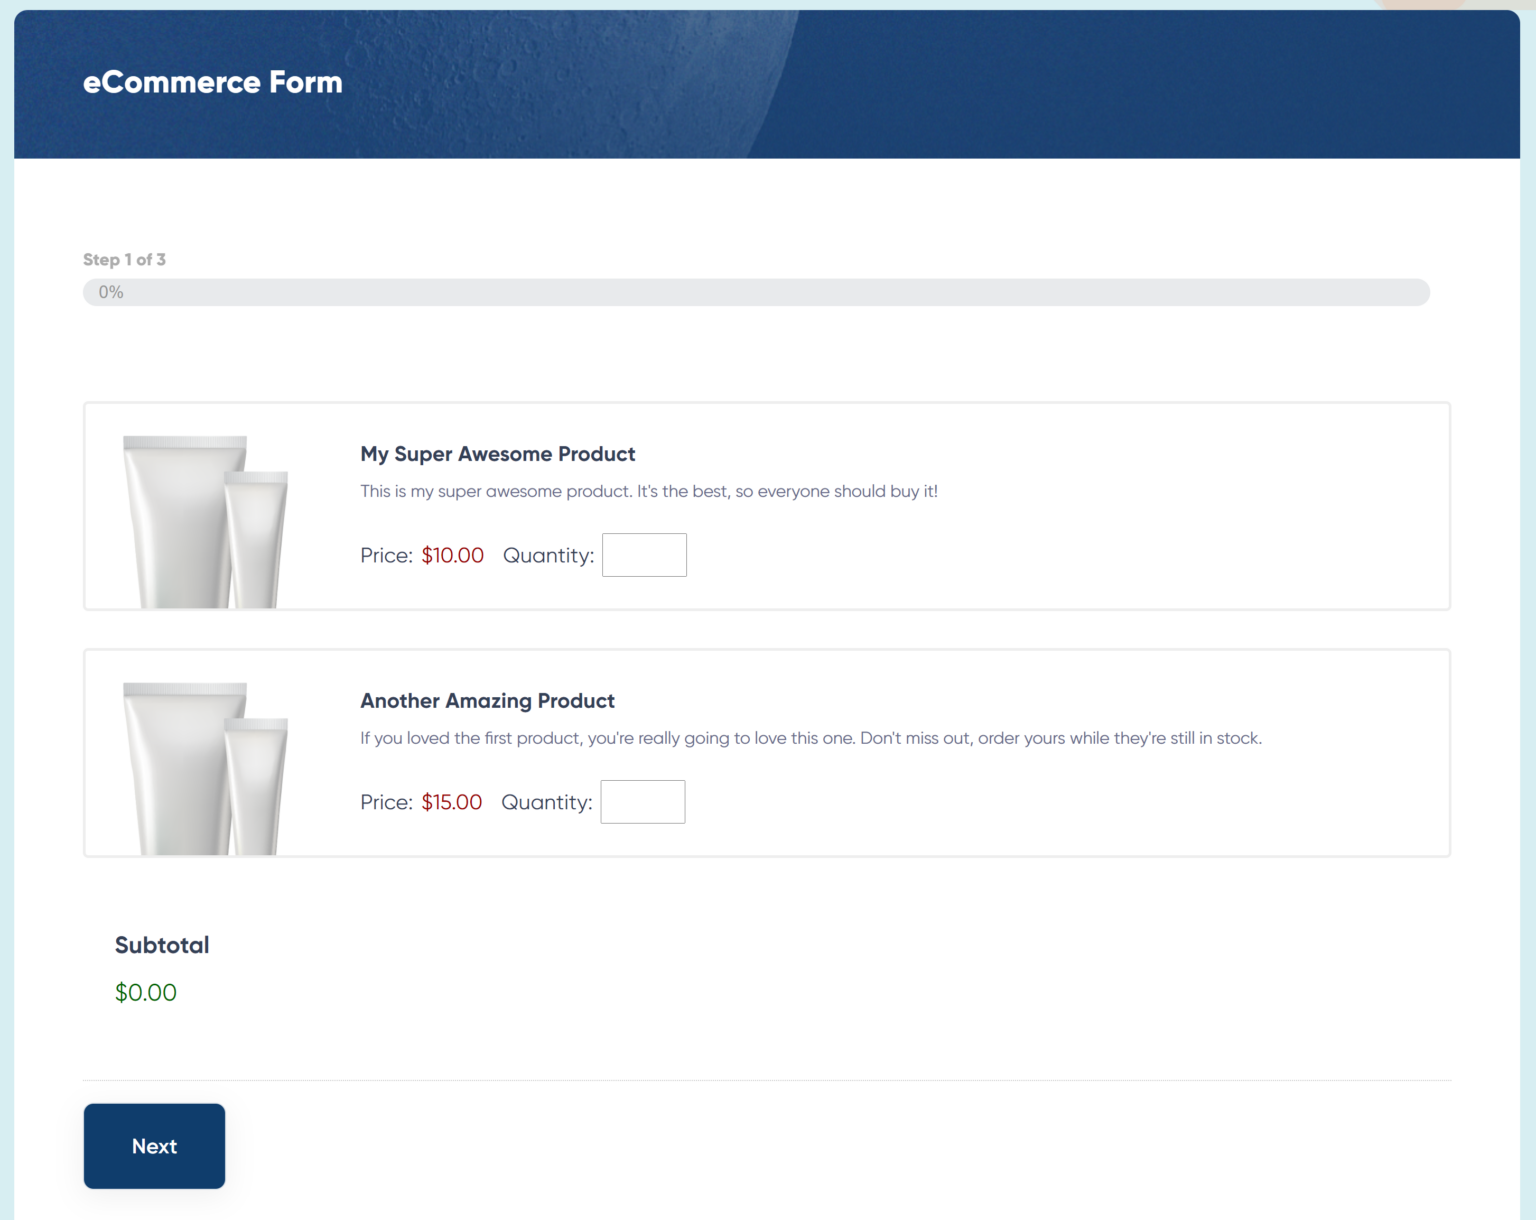This screenshot has height=1220, width=1536.
Task: Click the Subtotal heading
Action: tap(161, 944)
